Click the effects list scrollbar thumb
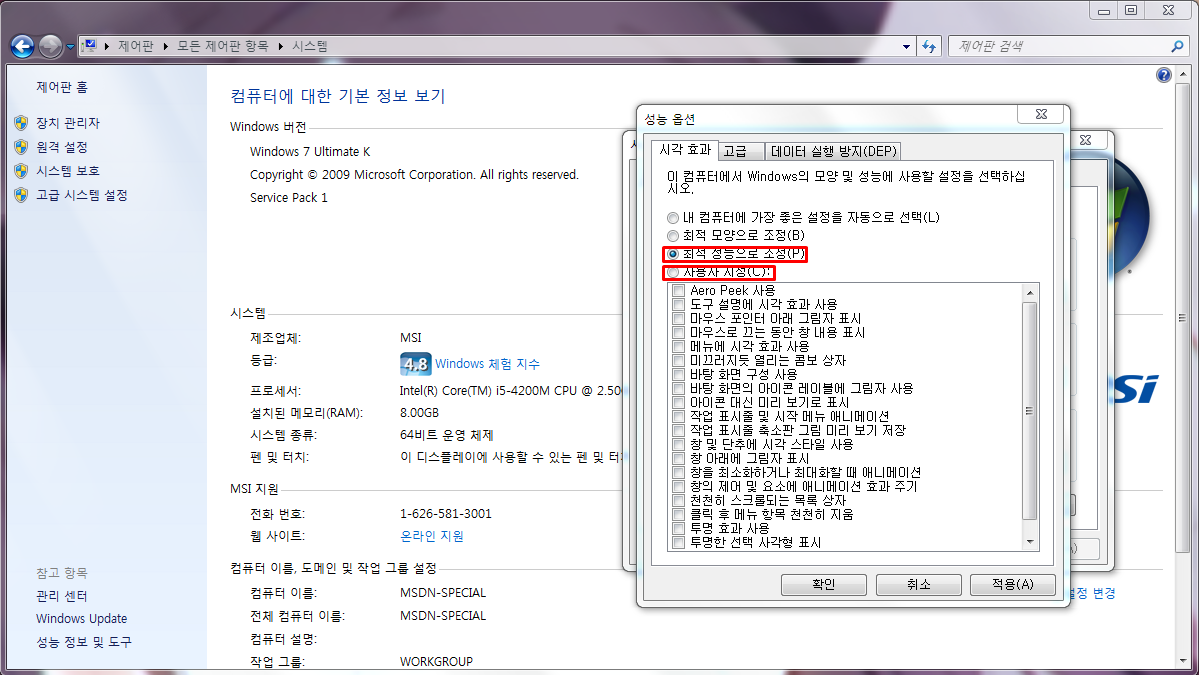The width and height of the screenshot is (1199, 675). 1030,411
